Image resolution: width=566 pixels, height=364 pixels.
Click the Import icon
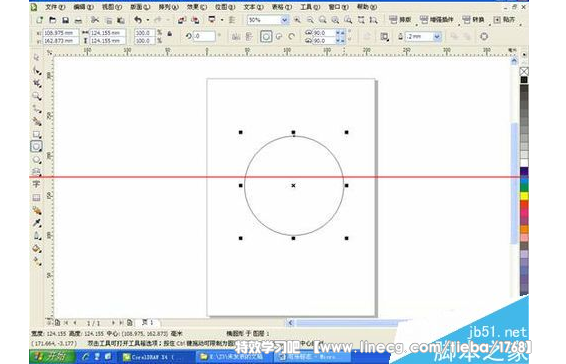point(182,20)
